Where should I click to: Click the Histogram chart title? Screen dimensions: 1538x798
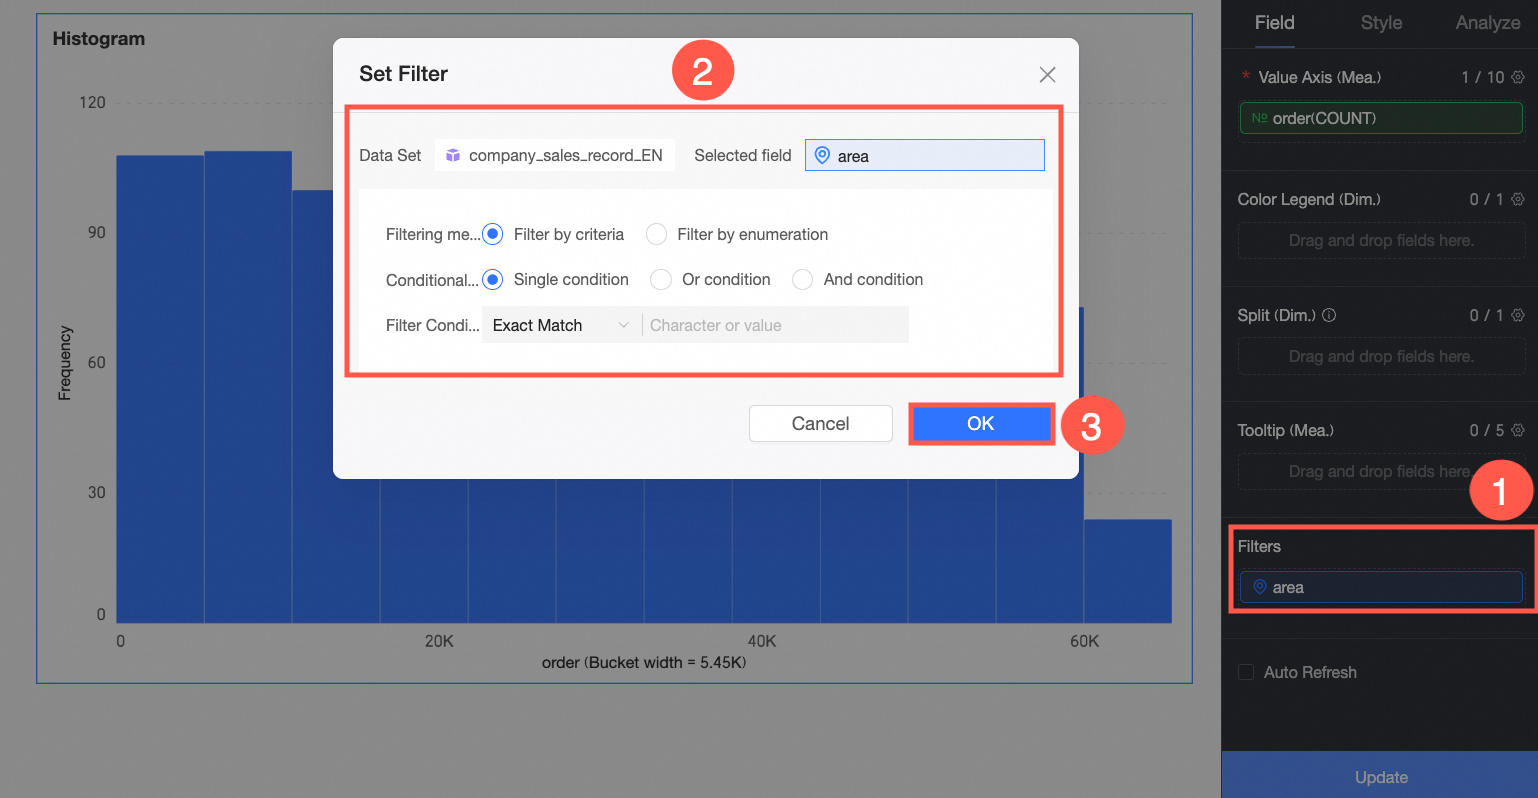pos(99,39)
